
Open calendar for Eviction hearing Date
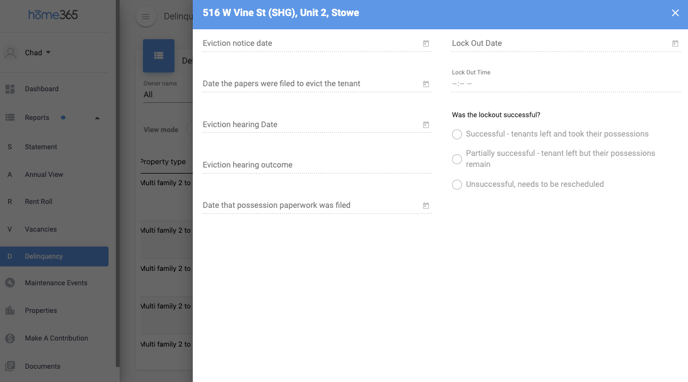426,125
